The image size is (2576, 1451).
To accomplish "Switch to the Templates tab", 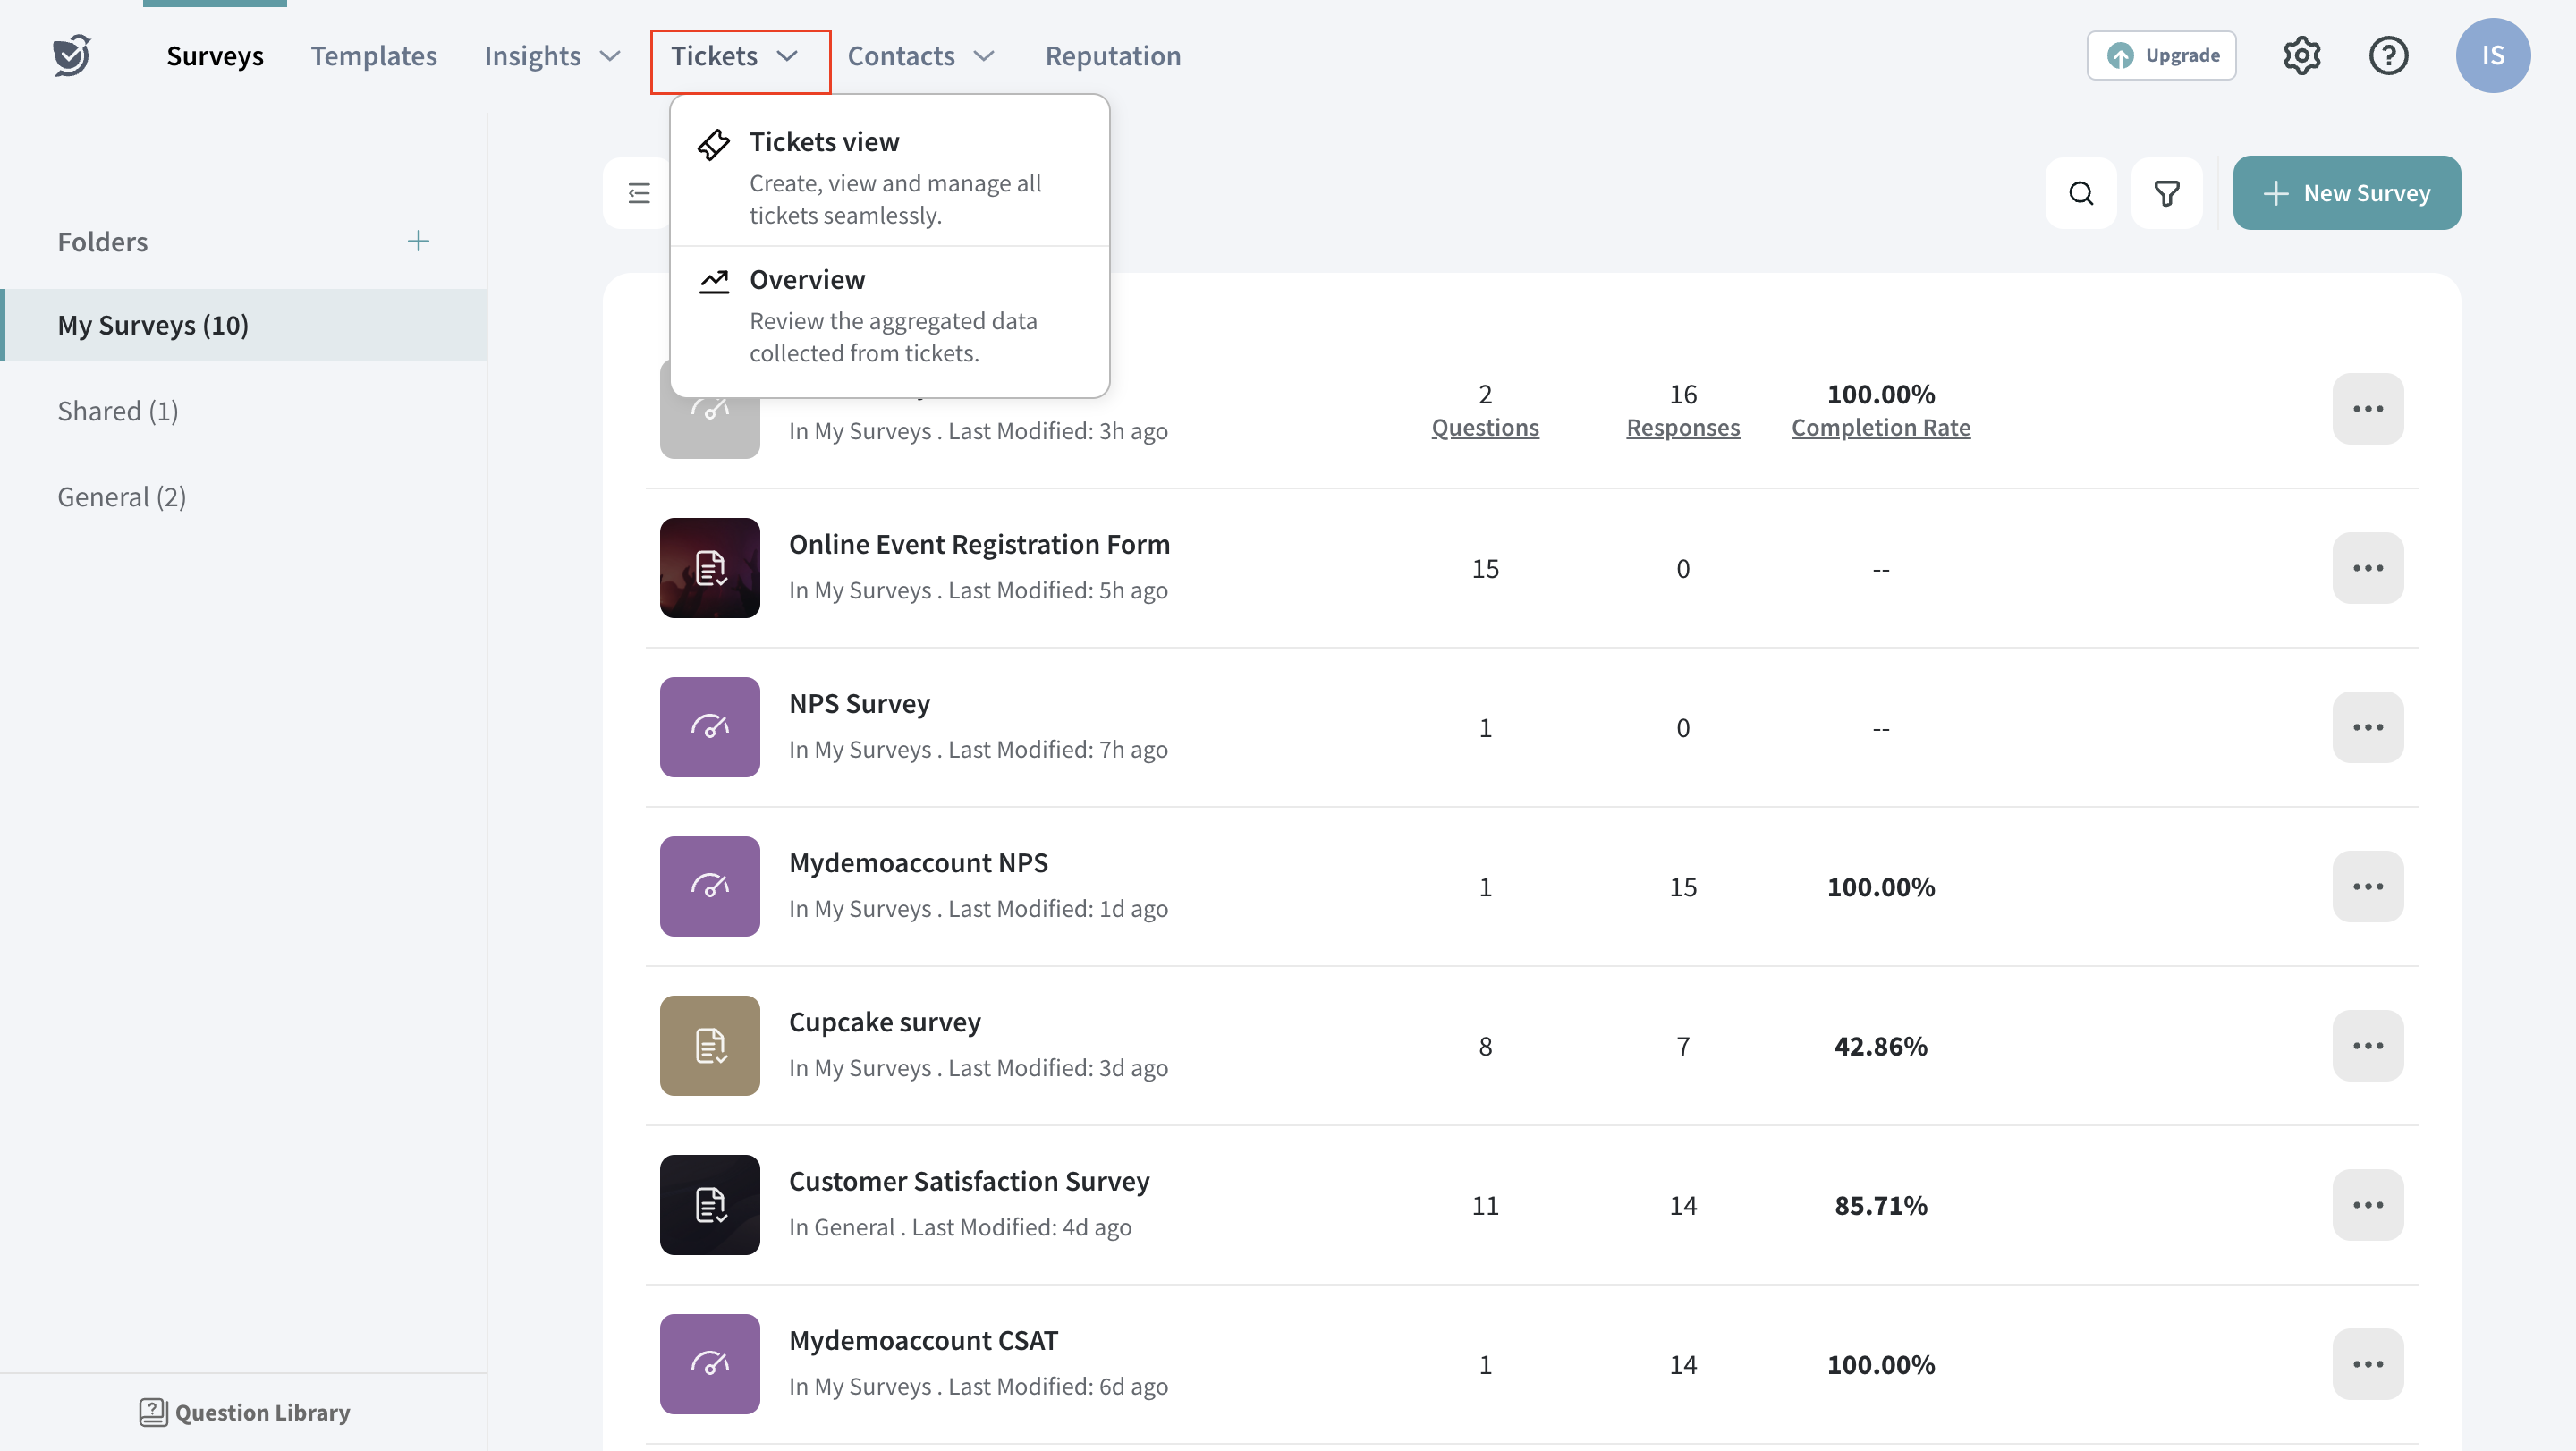I will pos(373,56).
